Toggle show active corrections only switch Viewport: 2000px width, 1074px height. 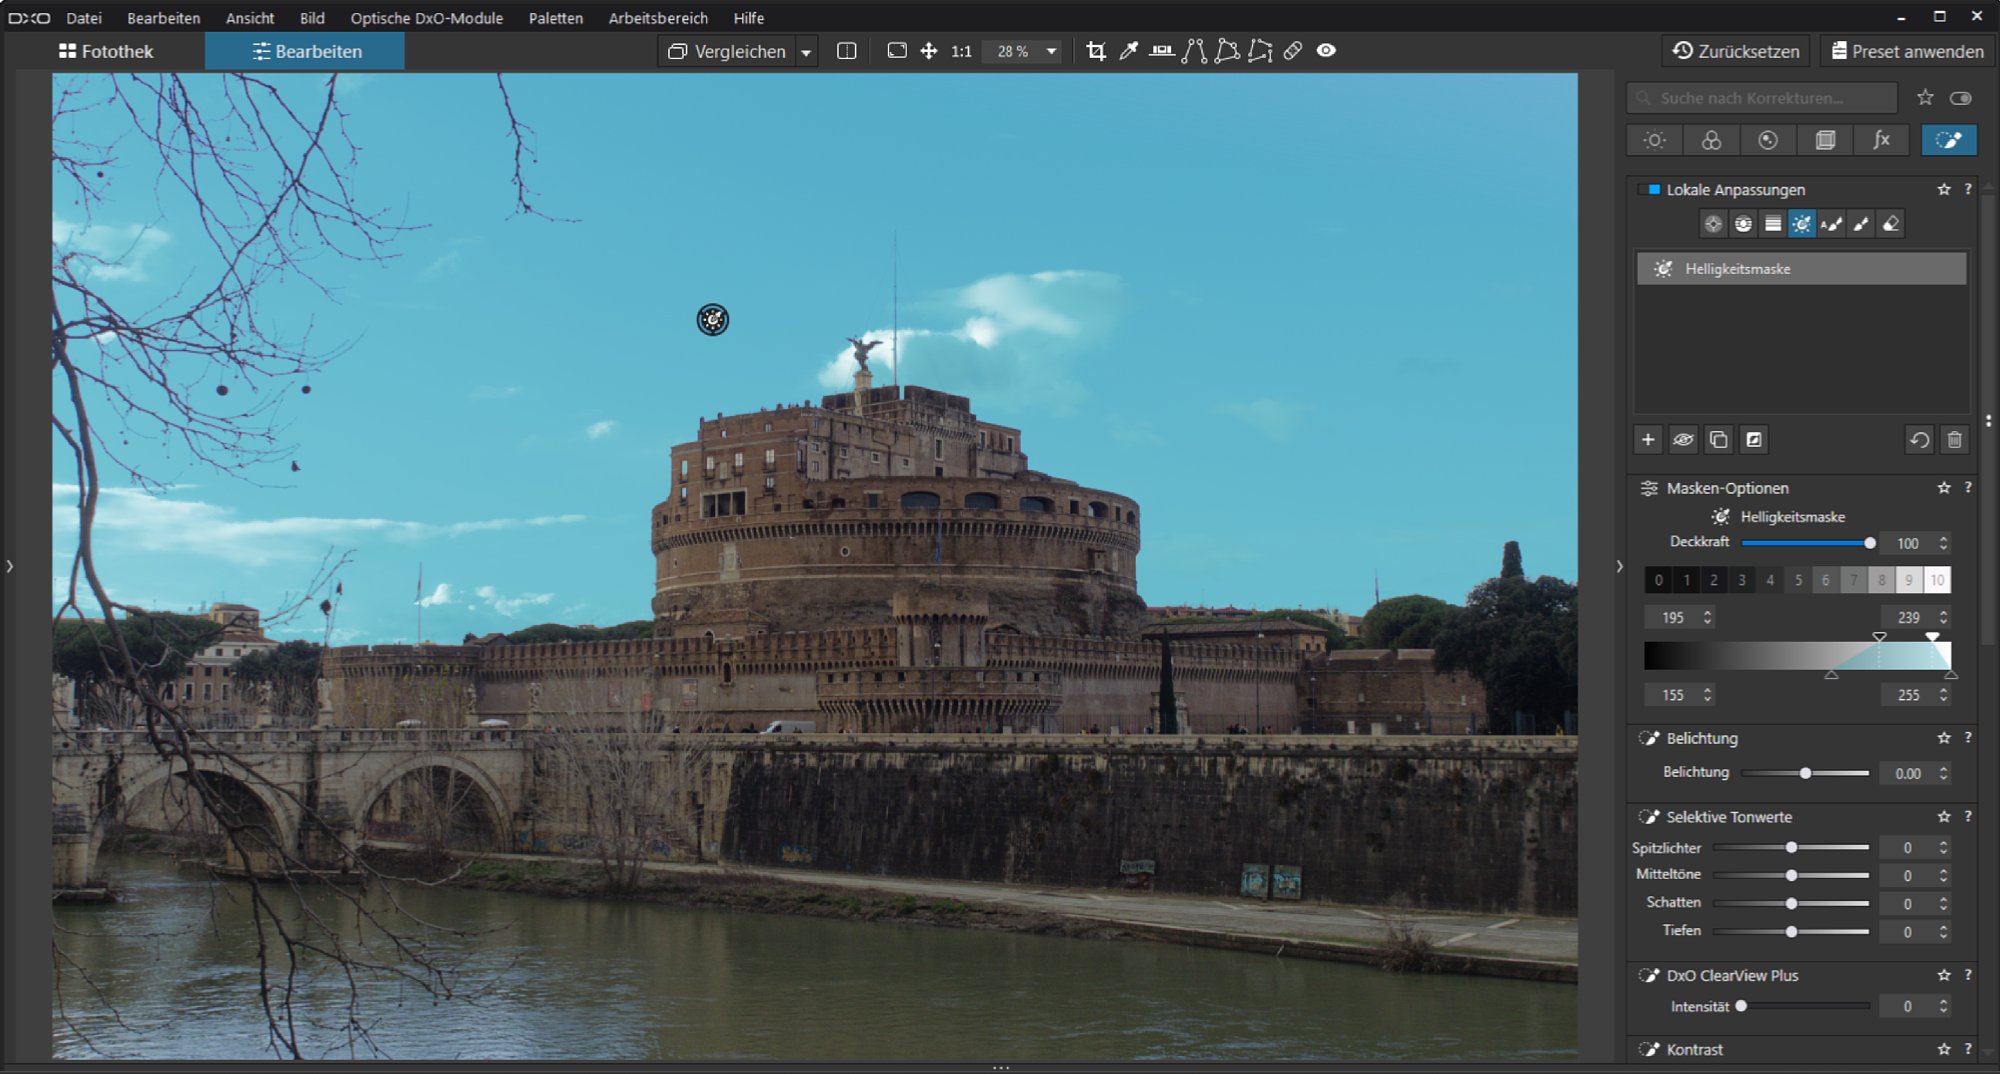(1960, 98)
